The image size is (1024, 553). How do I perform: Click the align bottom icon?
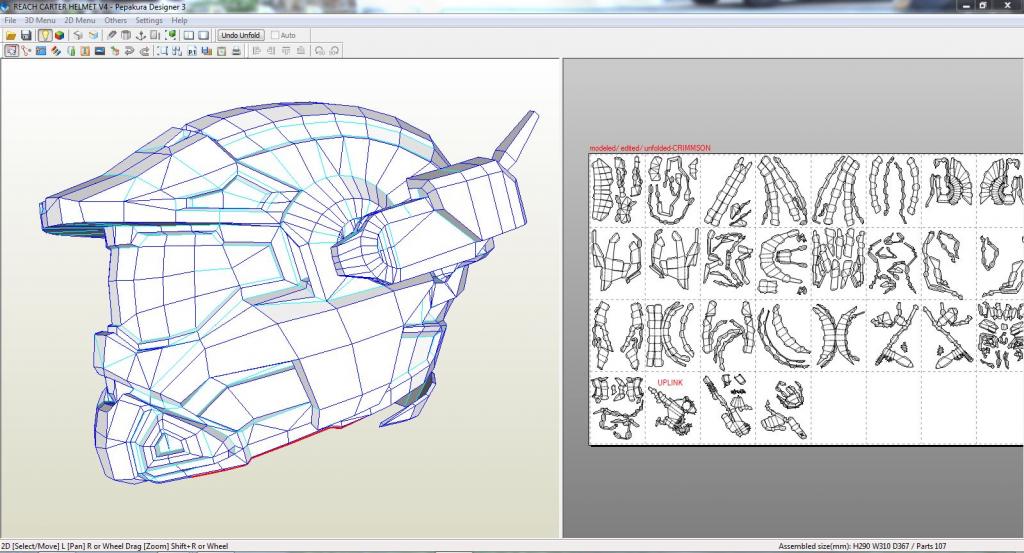tap(300, 50)
